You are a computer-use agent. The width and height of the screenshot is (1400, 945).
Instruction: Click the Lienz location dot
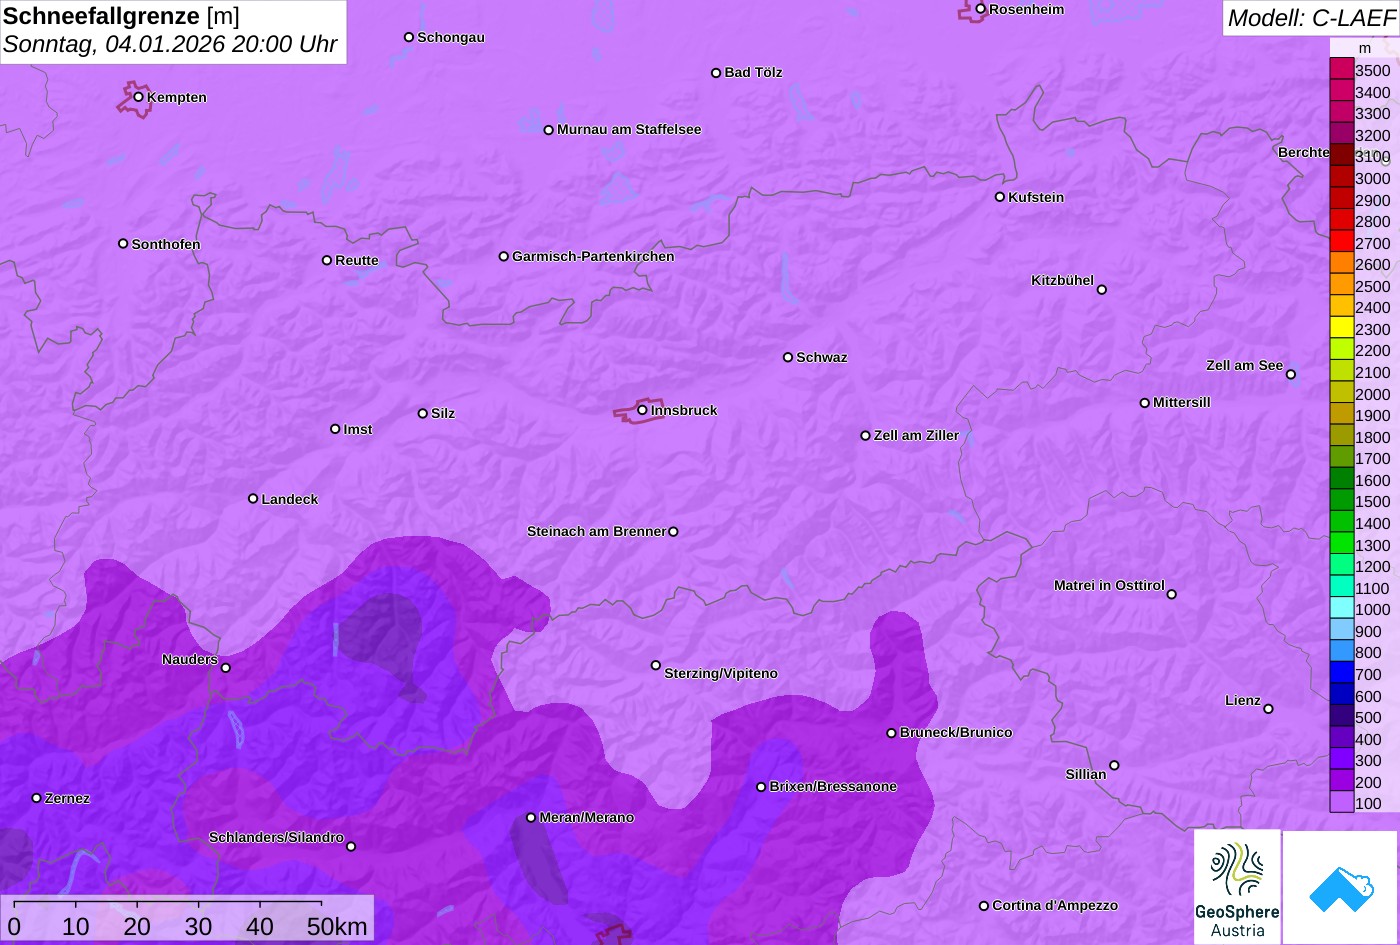(x=1268, y=709)
